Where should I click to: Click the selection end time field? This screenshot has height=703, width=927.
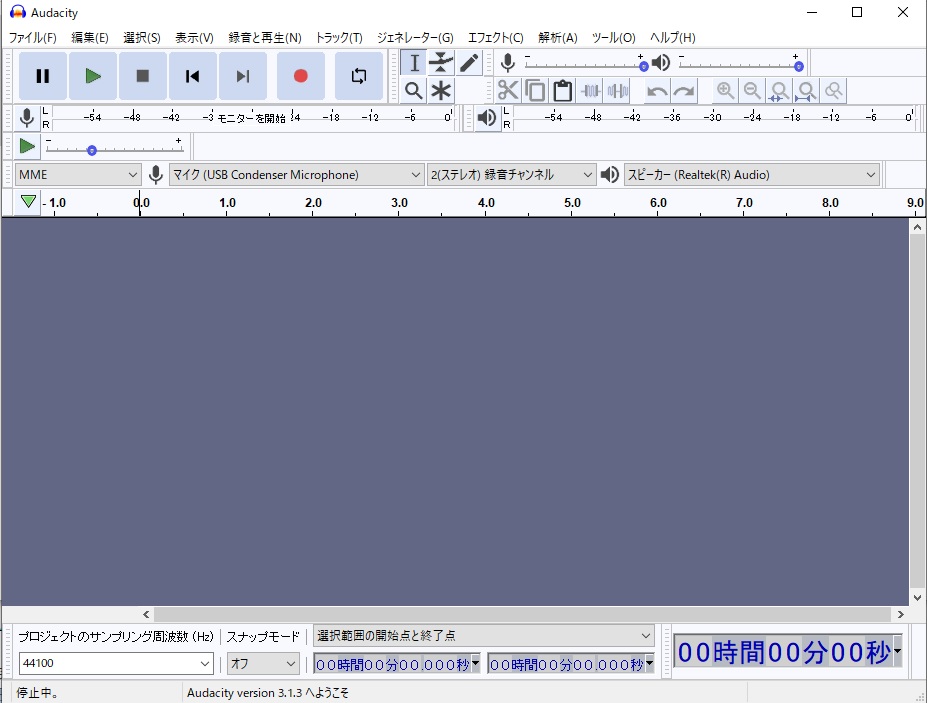566,664
